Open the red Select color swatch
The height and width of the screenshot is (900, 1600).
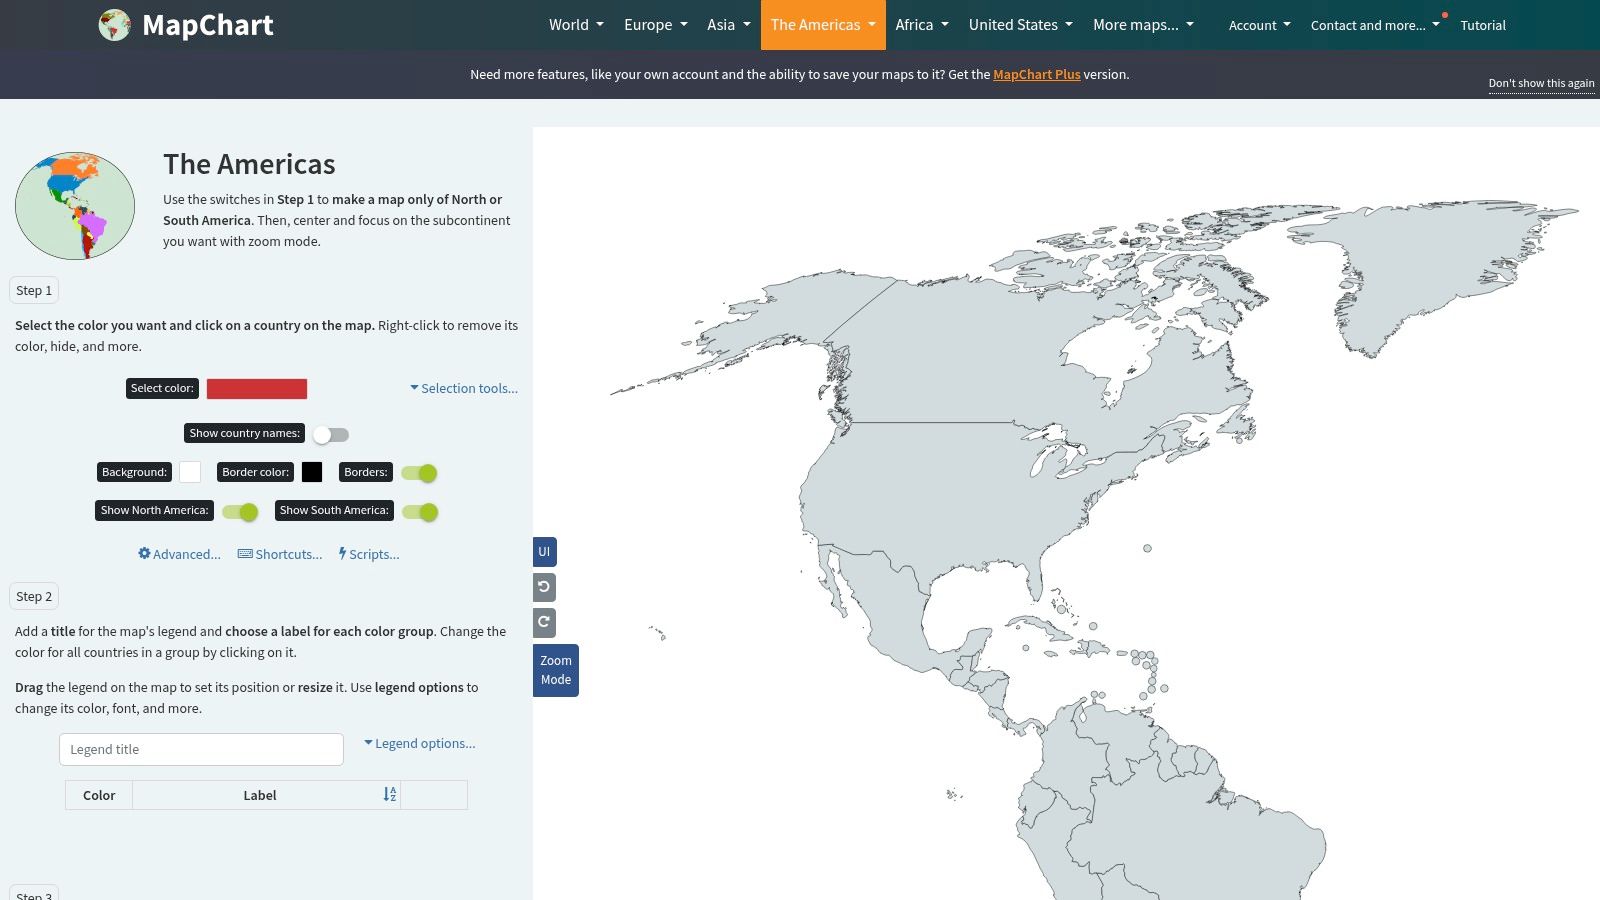(257, 389)
